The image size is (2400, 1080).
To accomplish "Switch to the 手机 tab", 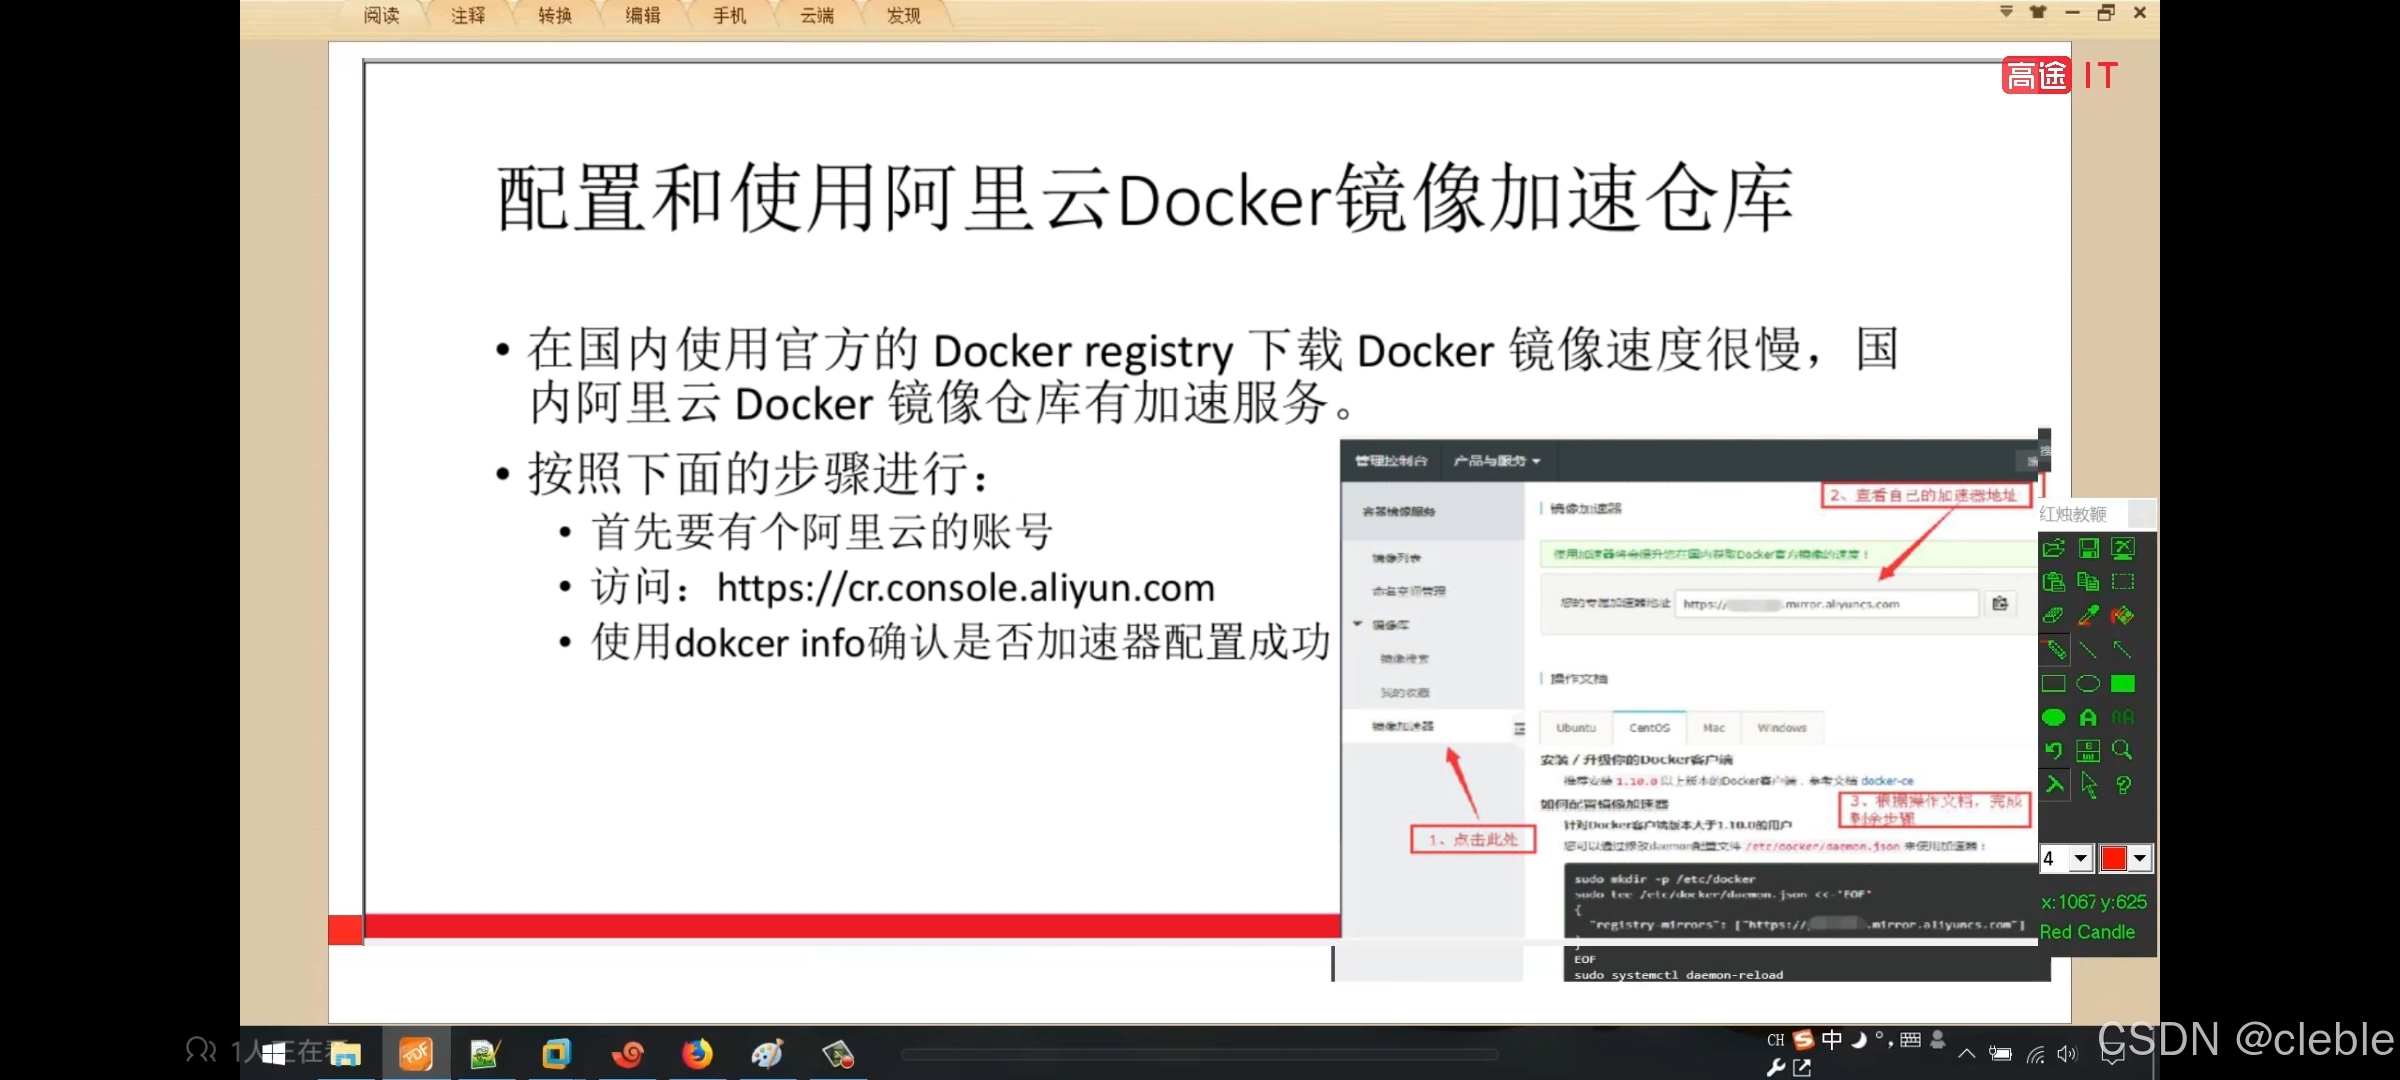I will click(x=730, y=15).
